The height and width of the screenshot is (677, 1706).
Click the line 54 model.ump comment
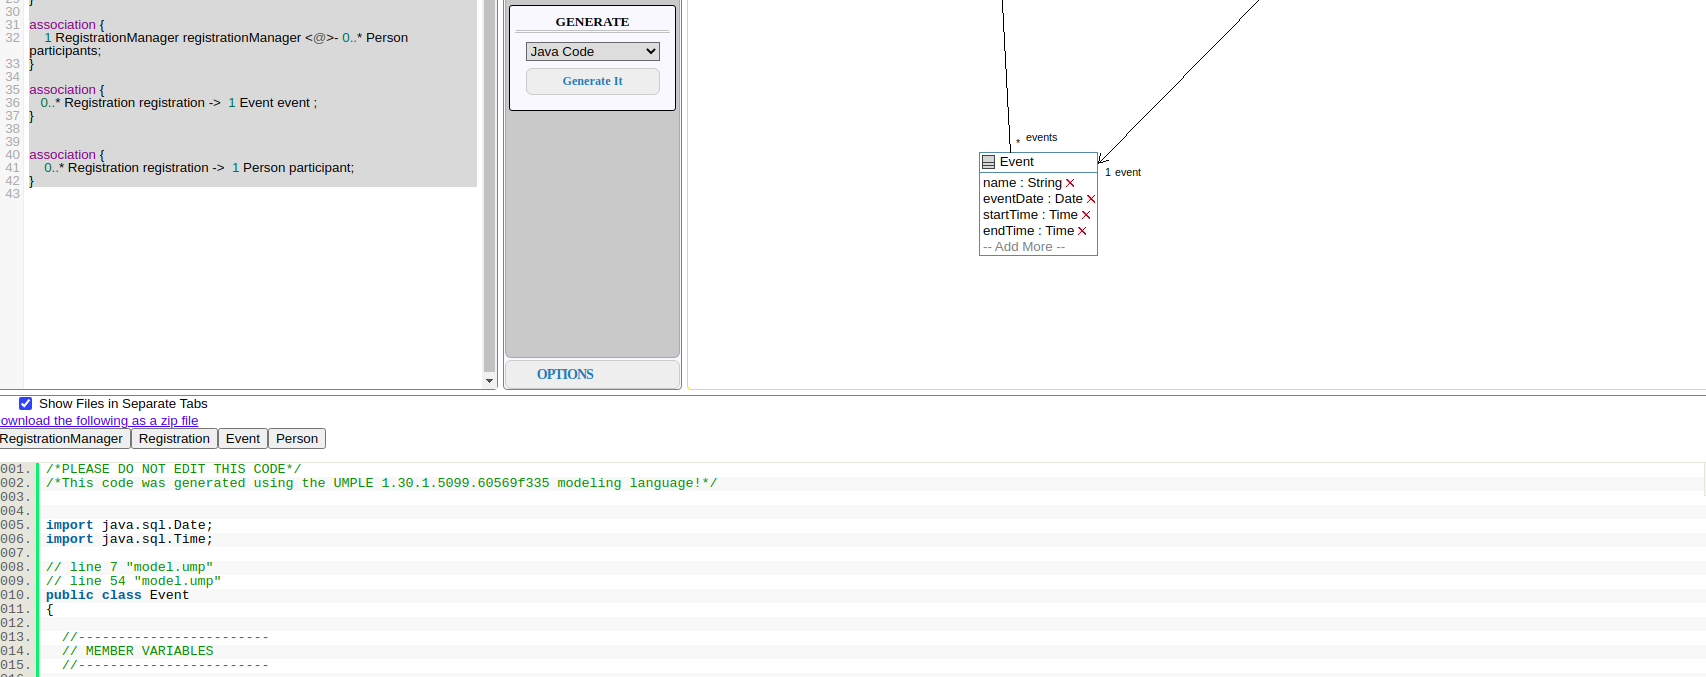[133, 581]
